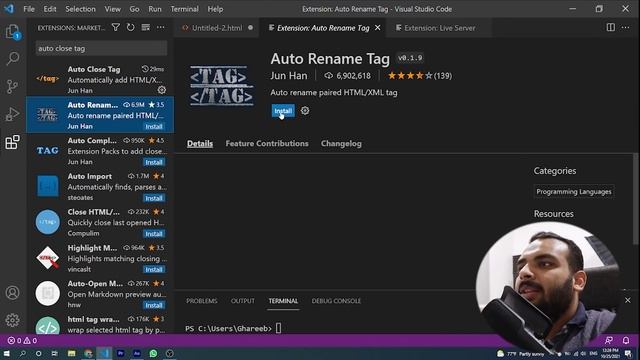Open the Terminal menu
Image resolution: width=640 pixels, height=360 pixels.
184,9
